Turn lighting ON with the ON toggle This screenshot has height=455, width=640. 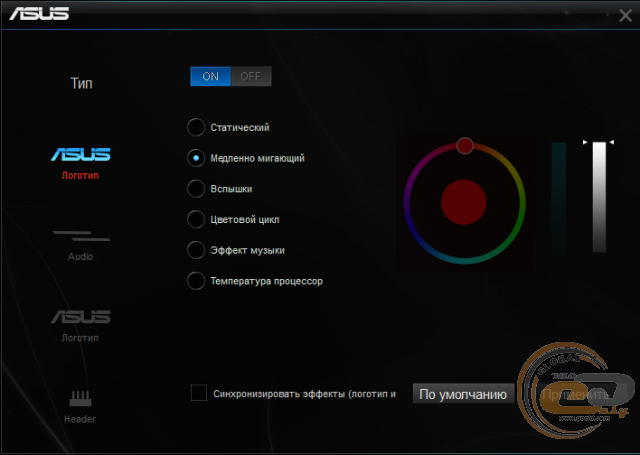211,76
